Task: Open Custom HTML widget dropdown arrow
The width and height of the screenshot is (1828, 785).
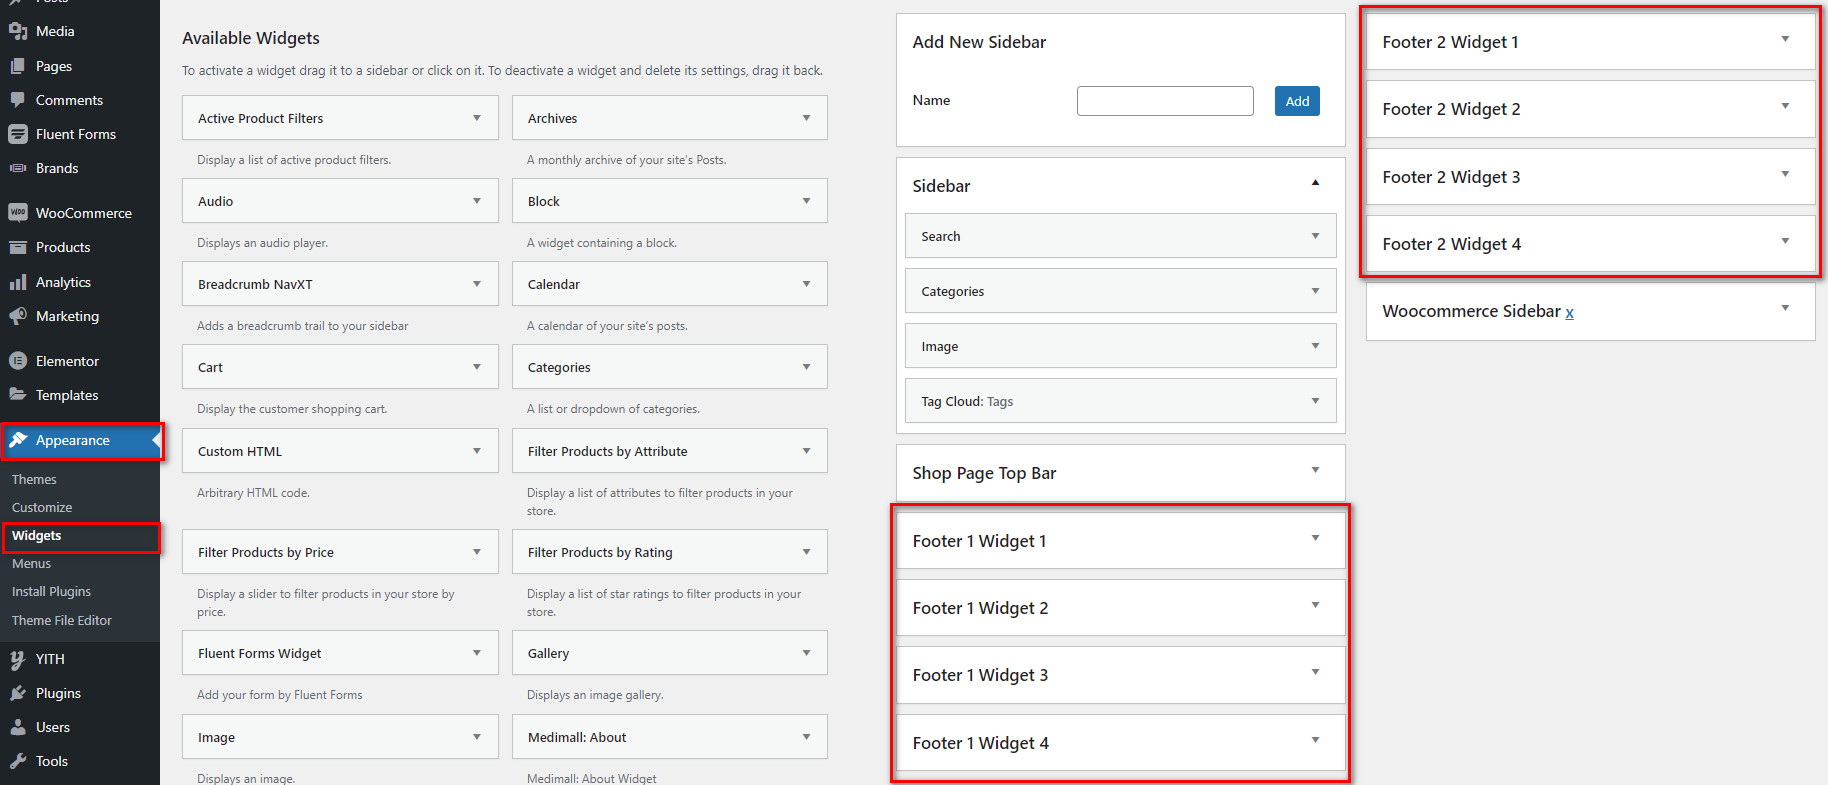Action: (477, 451)
